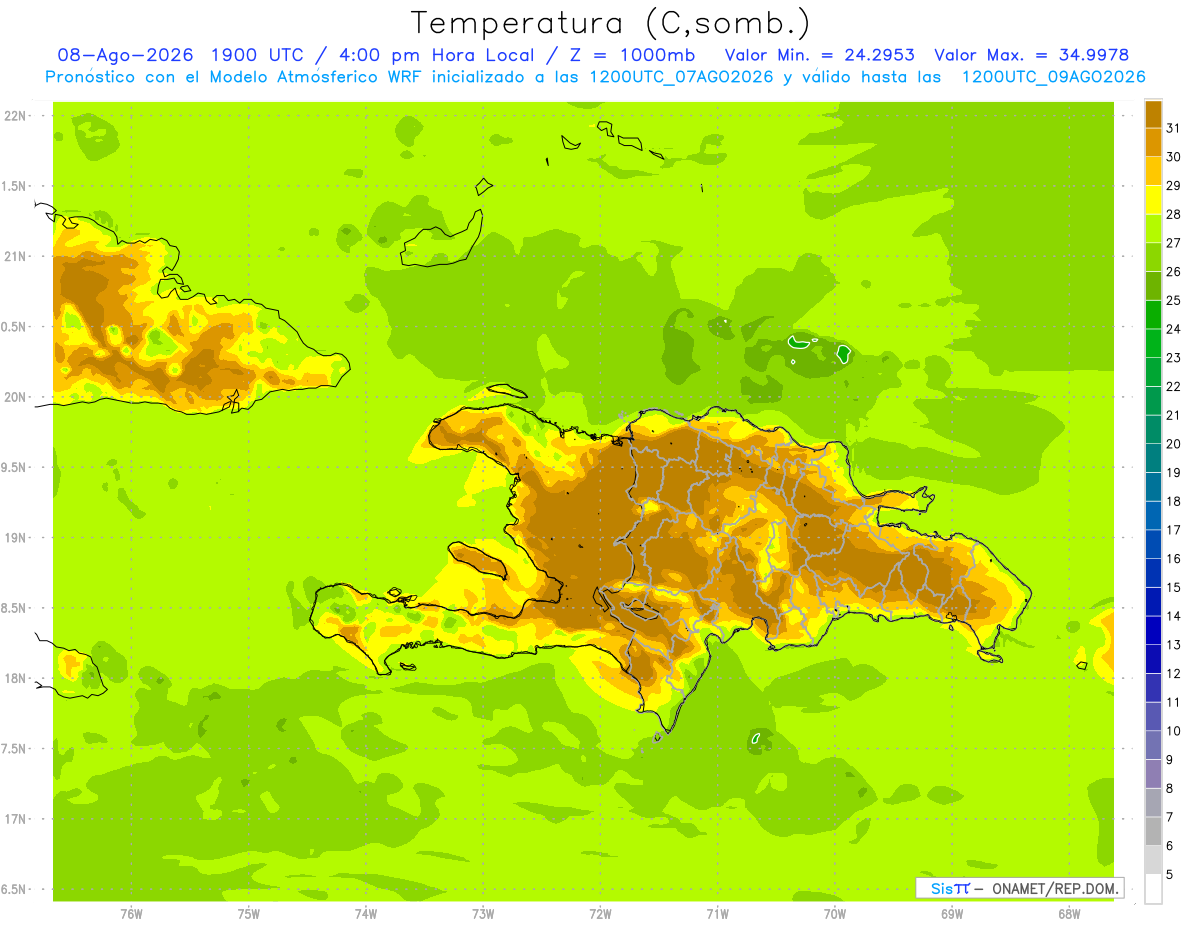Click the '74W' longitude tick label
Image resolution: width=1200 pixels, height=927 pixels.
point(366,913)
